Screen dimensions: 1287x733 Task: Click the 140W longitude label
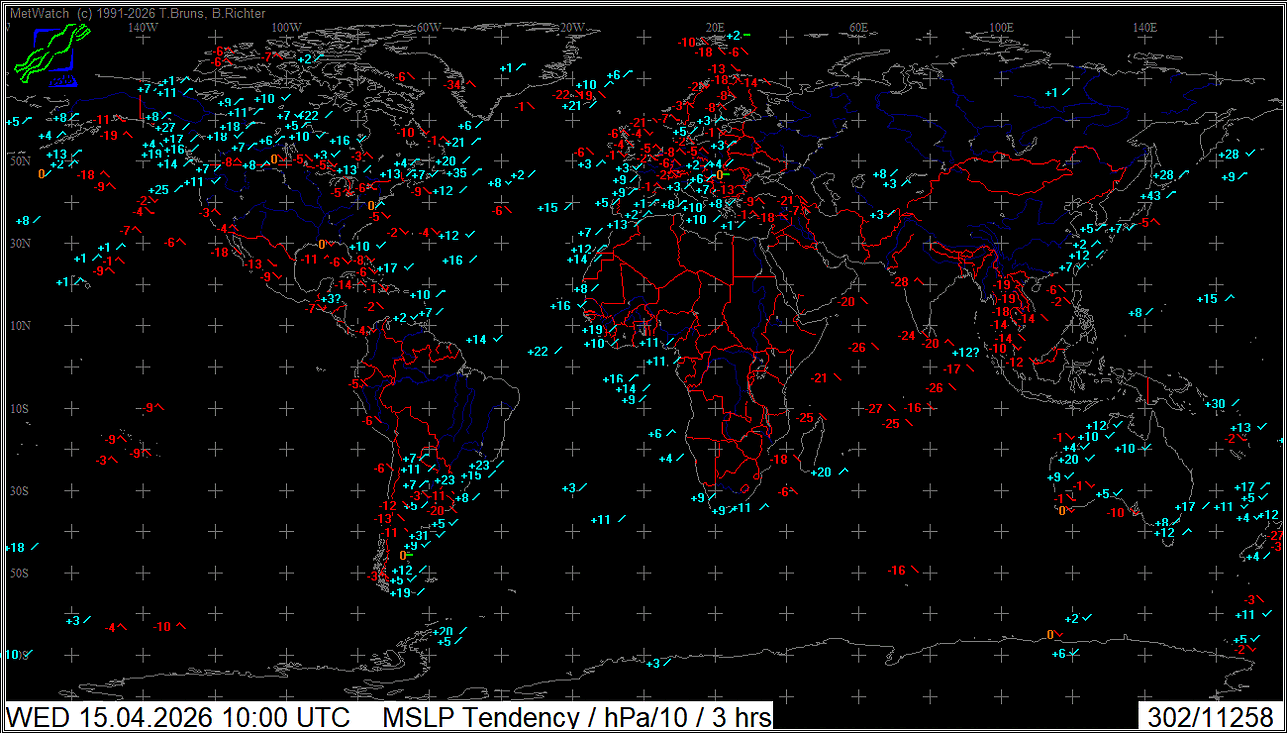[143, 27]
